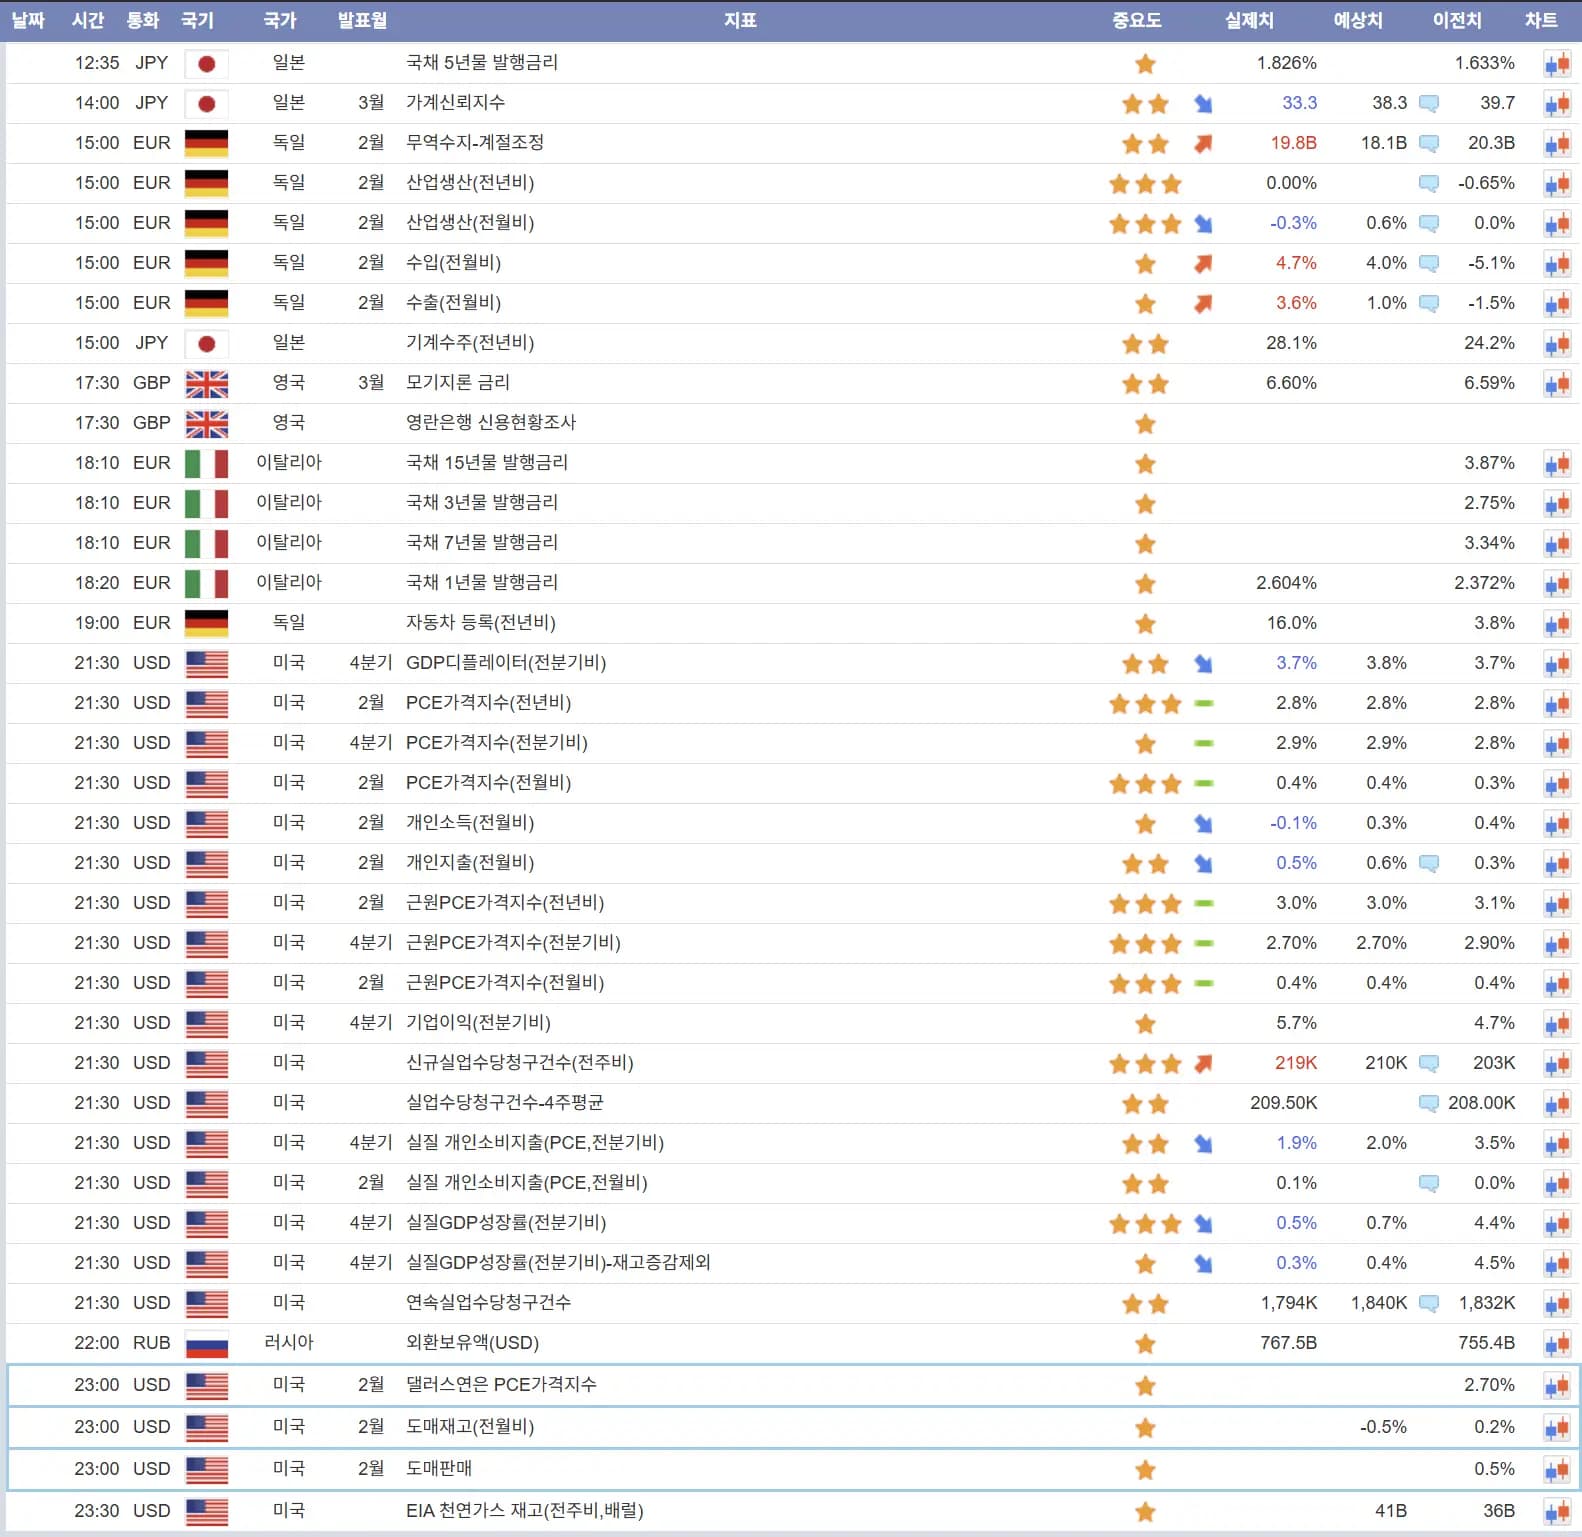Click three-star rating for PCE가격지수(전년비)
The image size is (1582, 1537).
(1145, 704)
